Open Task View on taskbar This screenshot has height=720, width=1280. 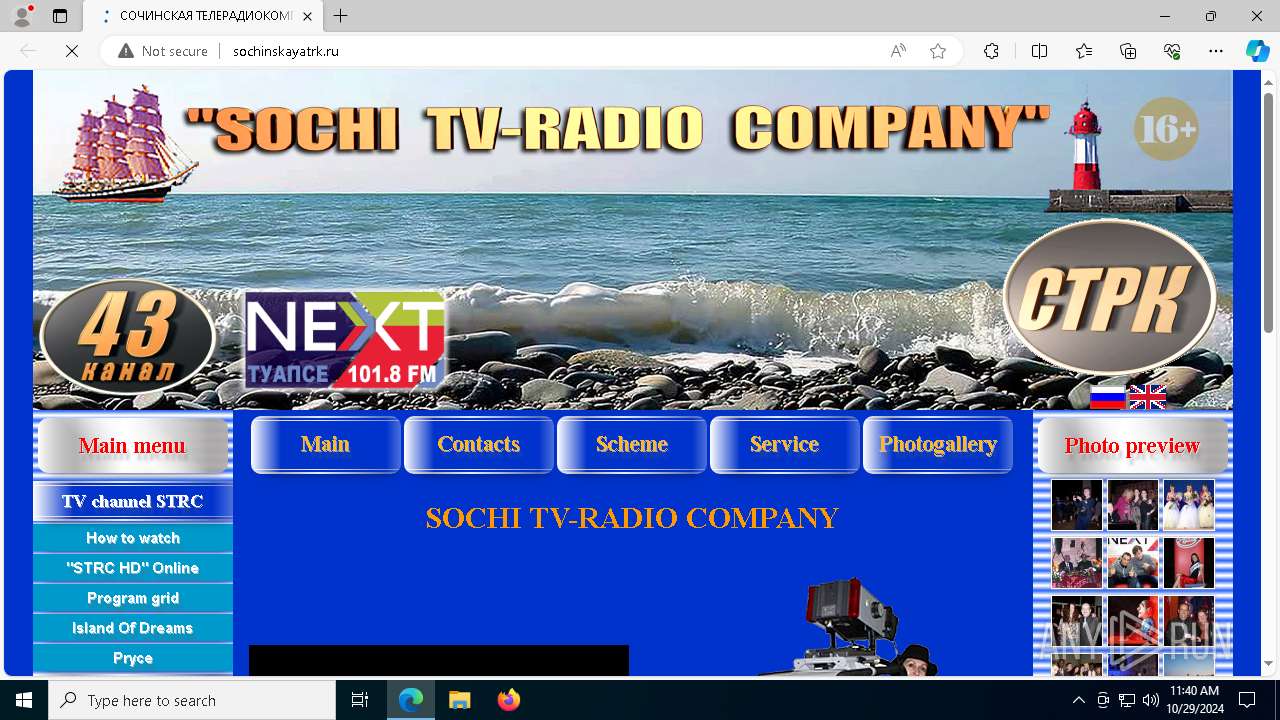tap(360, 700)
